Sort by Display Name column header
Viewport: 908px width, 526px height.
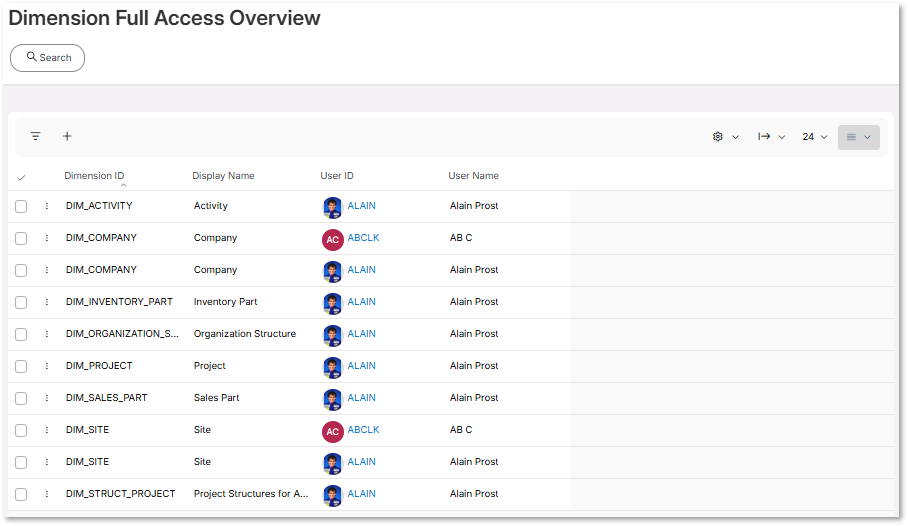coord(223,176)
